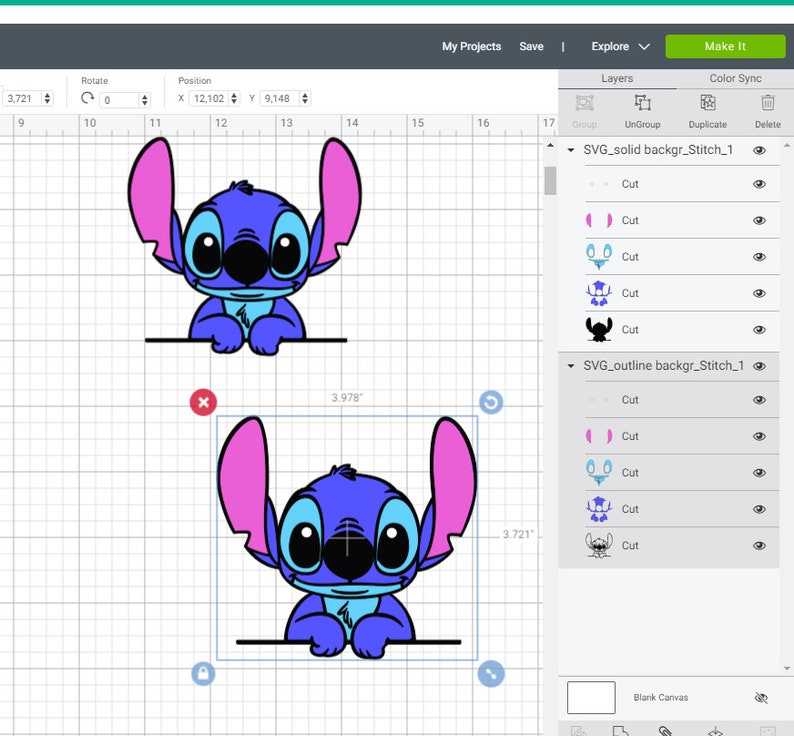Screen dimensions: 794x736
Task: Click the rotate handle on selected Stitch
Action: (x=491, y=402)
